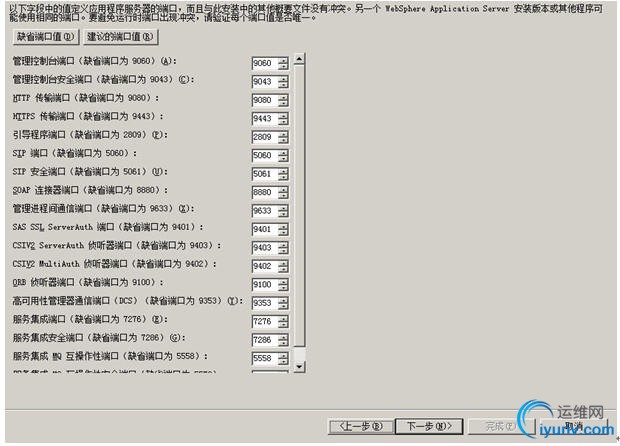Viewport: 620px width, 446px height.
Task: Click the stepper arrows for port 9633
Action: pos(283,211)
